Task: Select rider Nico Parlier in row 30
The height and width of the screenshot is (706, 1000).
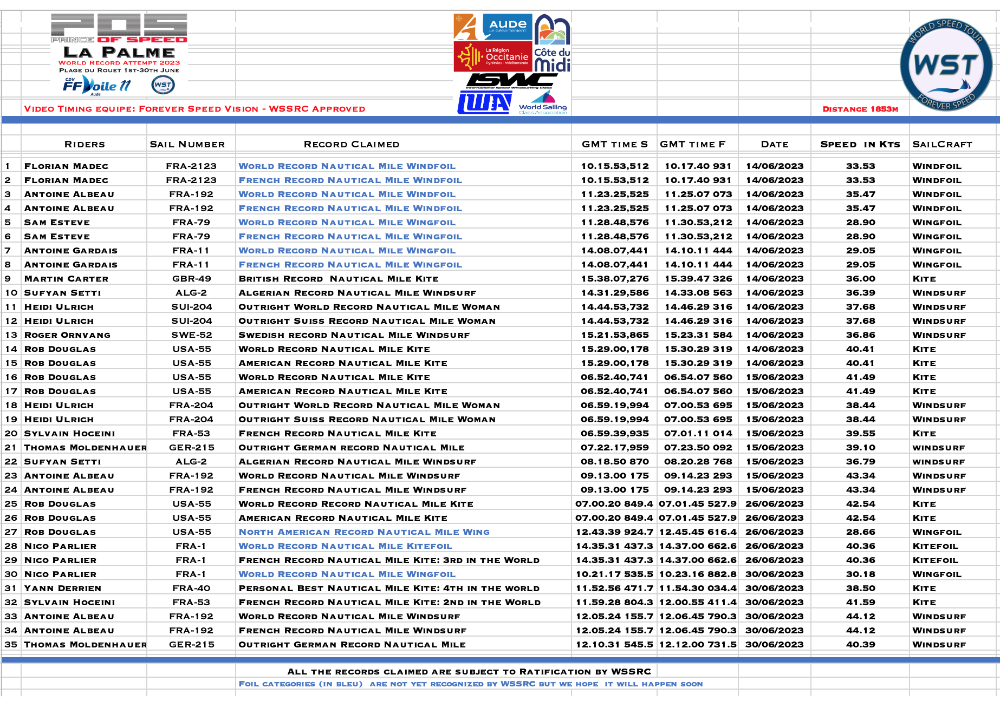Action: [60, 574]
